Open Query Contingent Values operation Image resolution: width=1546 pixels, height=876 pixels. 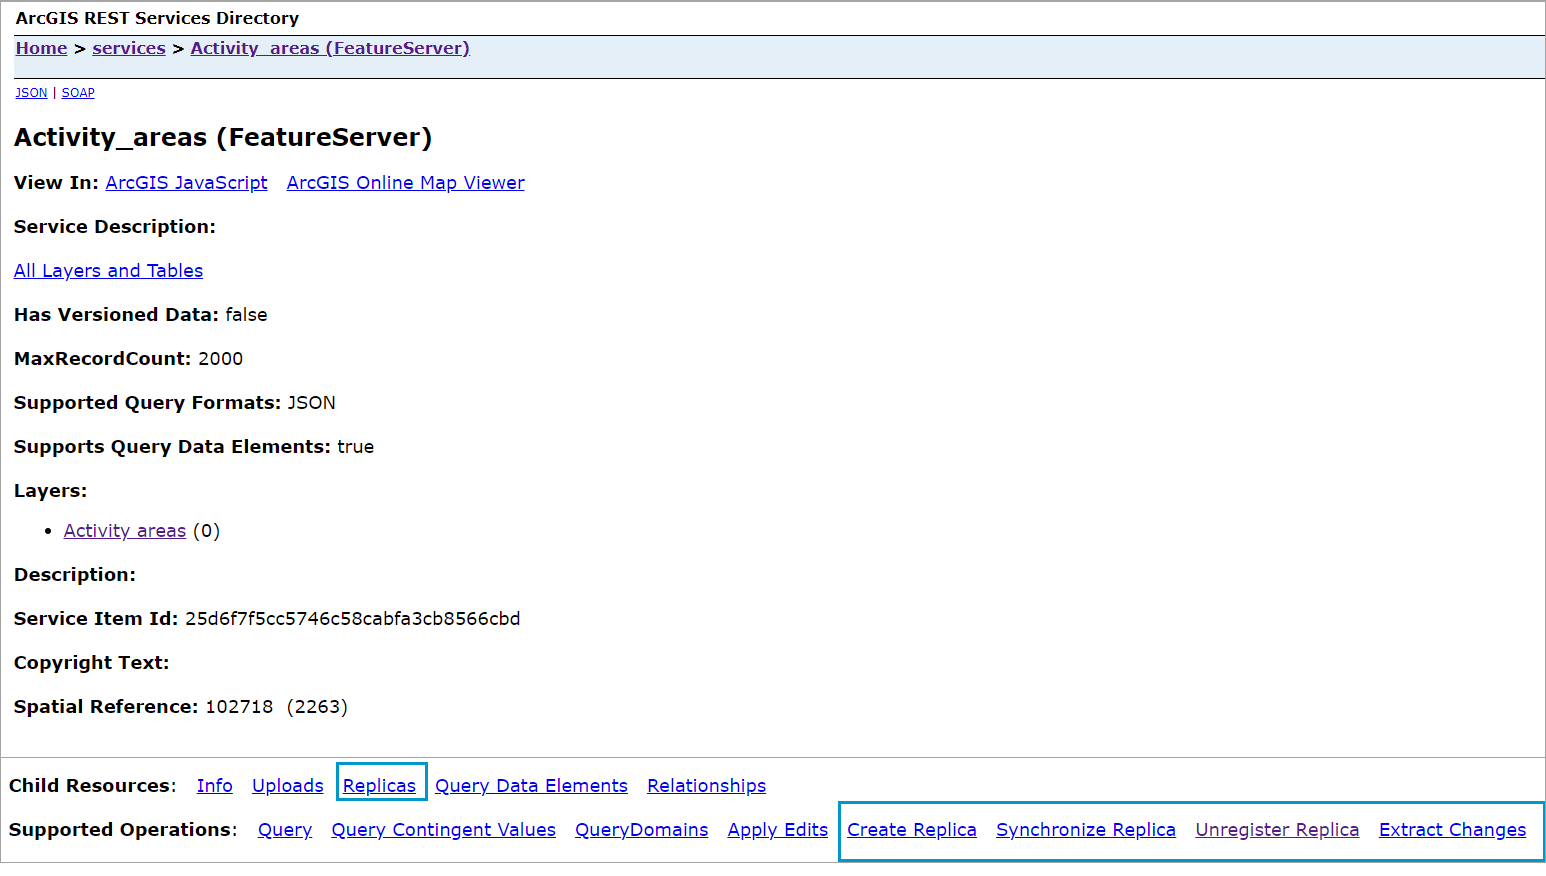point(443,829)
